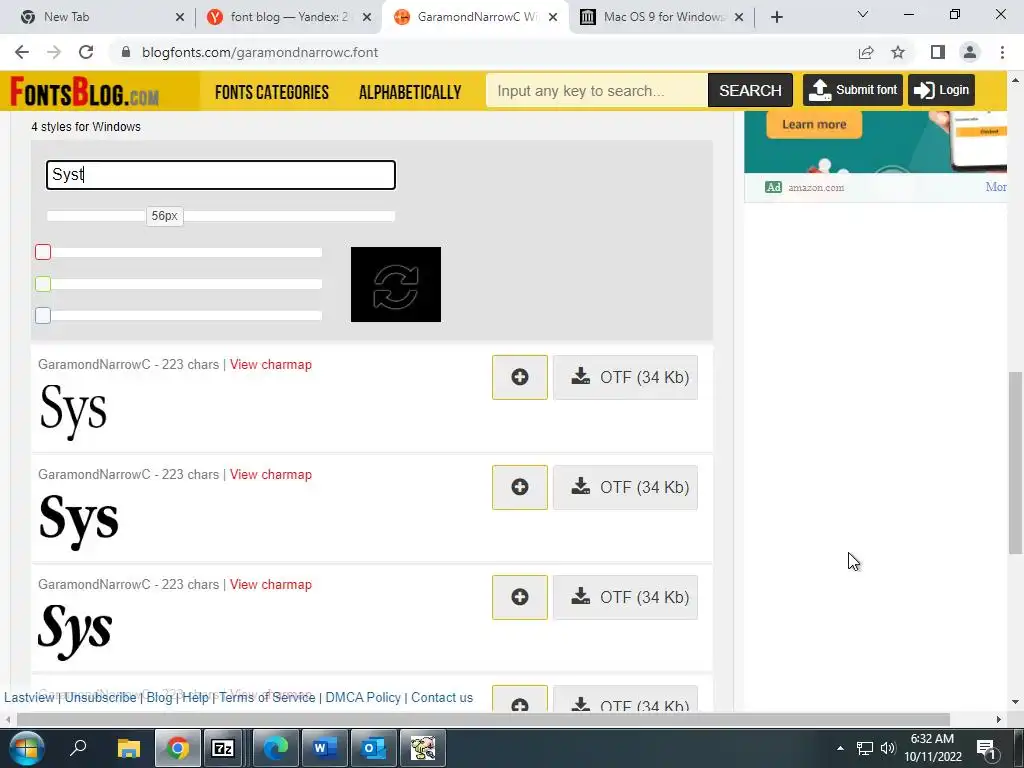Image resolution: width=1024 pixels, height=768 pixels.
Task: View charmap for the bold italic GaramondNarrowC style
Action: [270, 584]
